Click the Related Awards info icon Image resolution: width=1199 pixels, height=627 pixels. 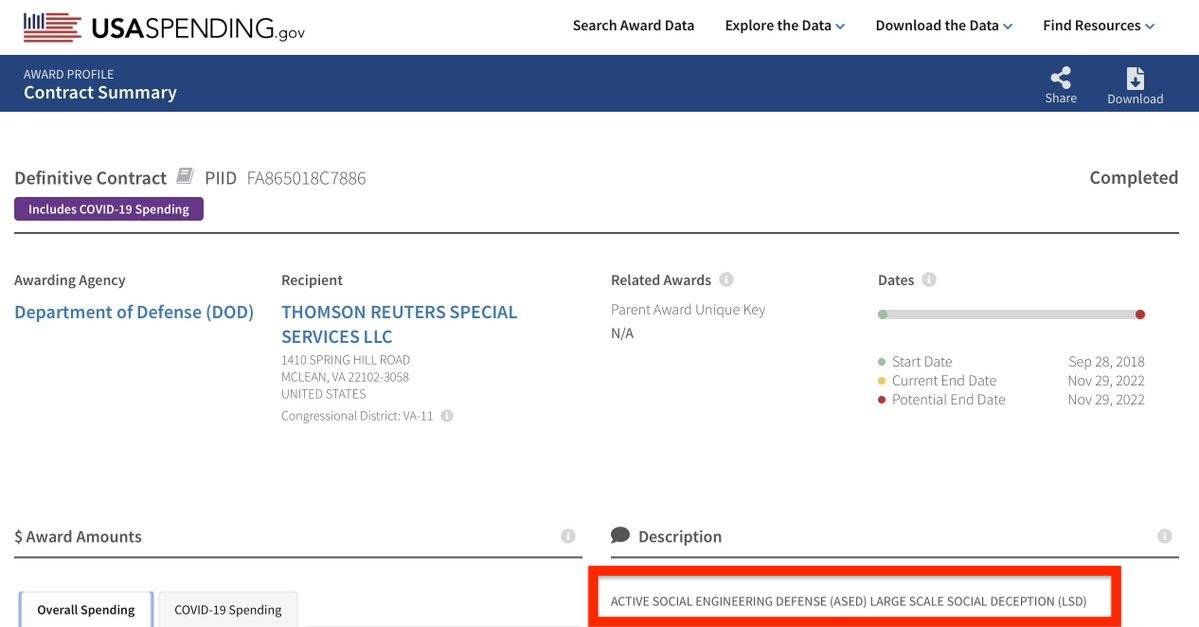tap(726, 279)
